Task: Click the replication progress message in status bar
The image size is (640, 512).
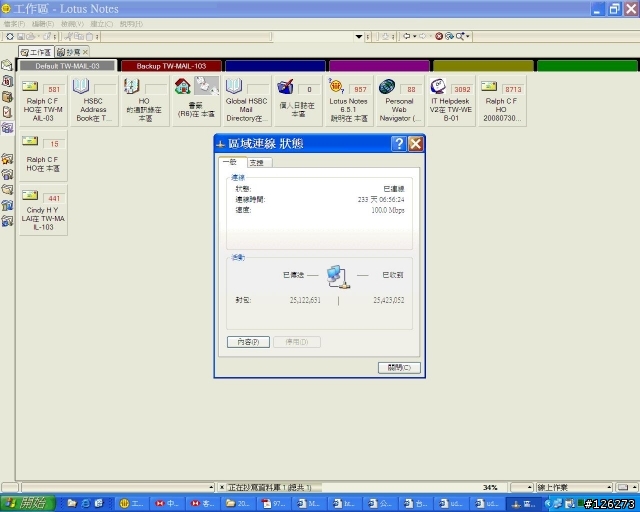Action: point(270,487)
